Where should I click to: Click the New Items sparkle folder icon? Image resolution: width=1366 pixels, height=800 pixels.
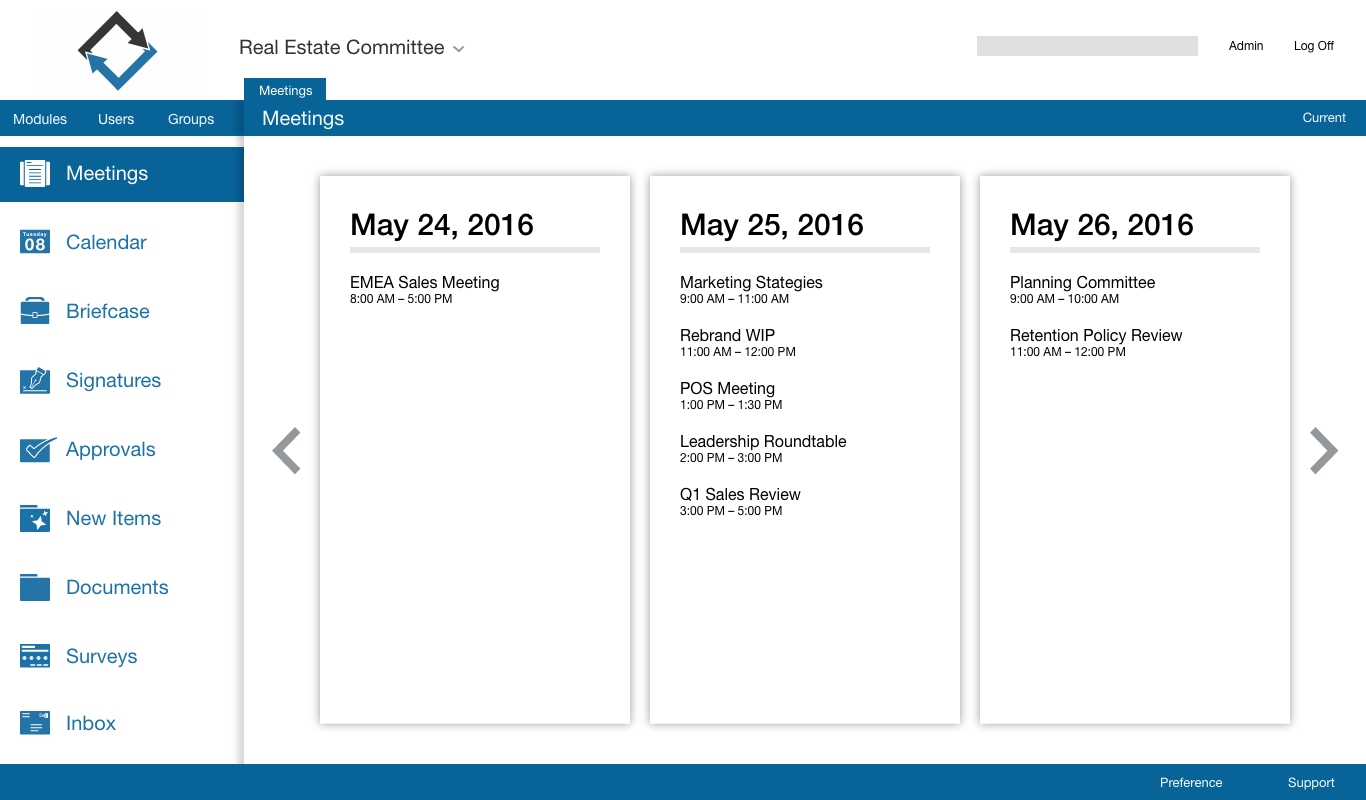point(35,518)
